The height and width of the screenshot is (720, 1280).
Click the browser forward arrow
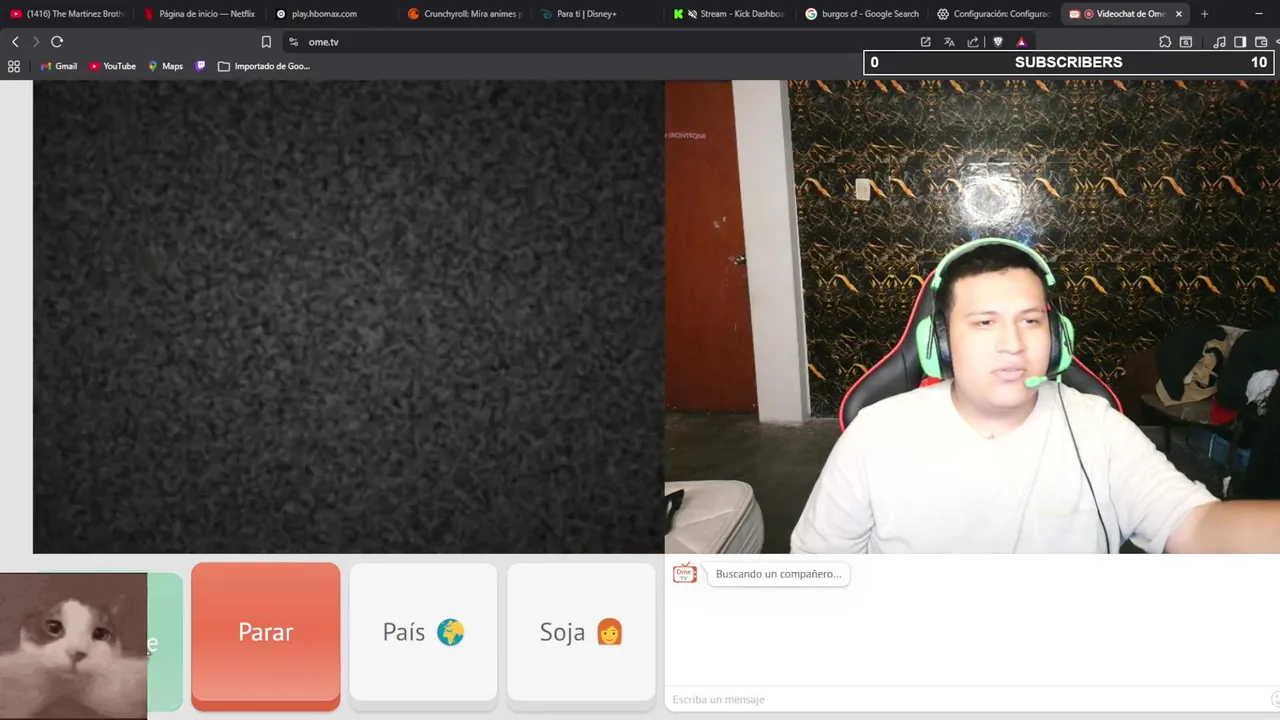click(36, 42)
